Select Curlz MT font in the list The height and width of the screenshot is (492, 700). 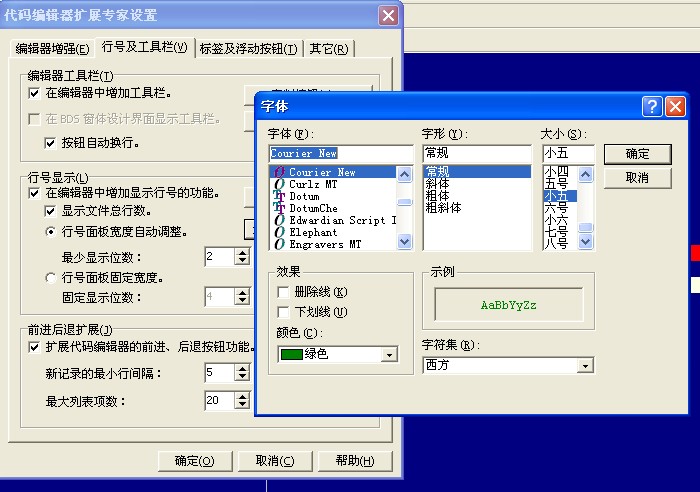(314, 184)
